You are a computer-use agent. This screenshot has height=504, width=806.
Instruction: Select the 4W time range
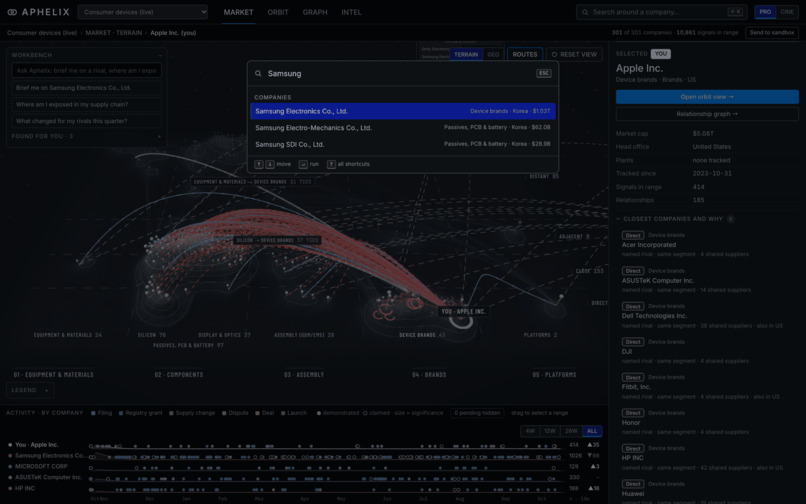[530, 431]
